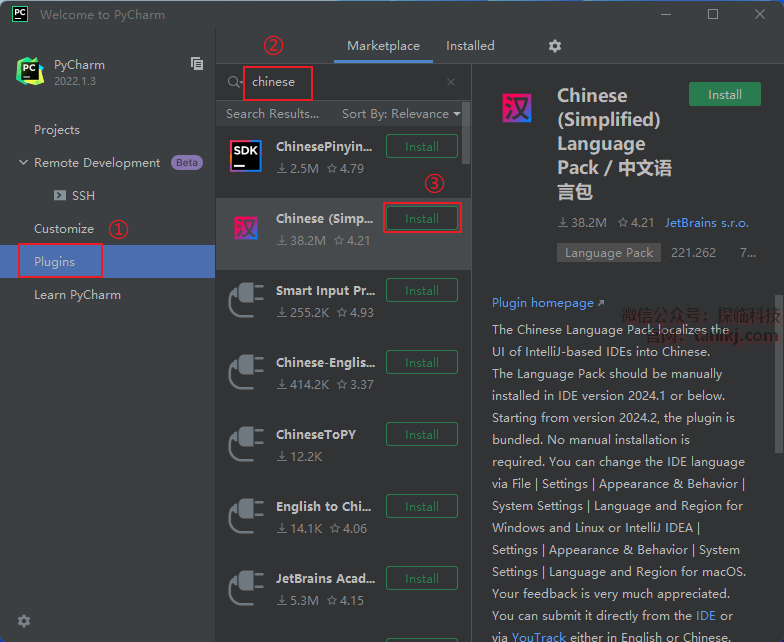The image size is (784, 642).
Task: Click the SSH terminal icon
Action: click(60, 195)
